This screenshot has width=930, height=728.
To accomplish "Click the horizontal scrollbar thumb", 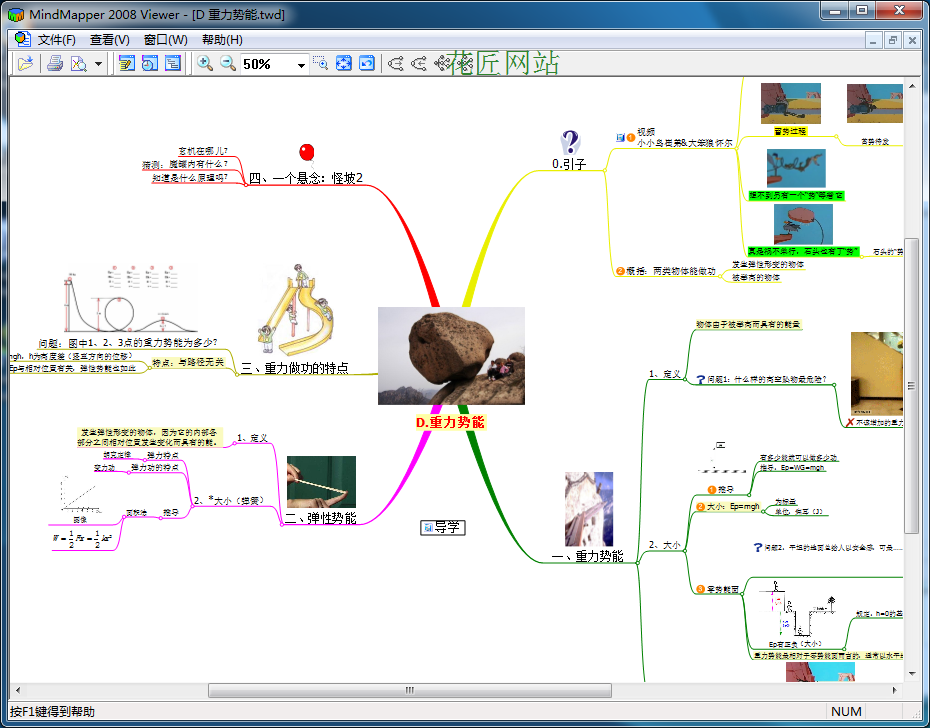I will click(409, 690).
